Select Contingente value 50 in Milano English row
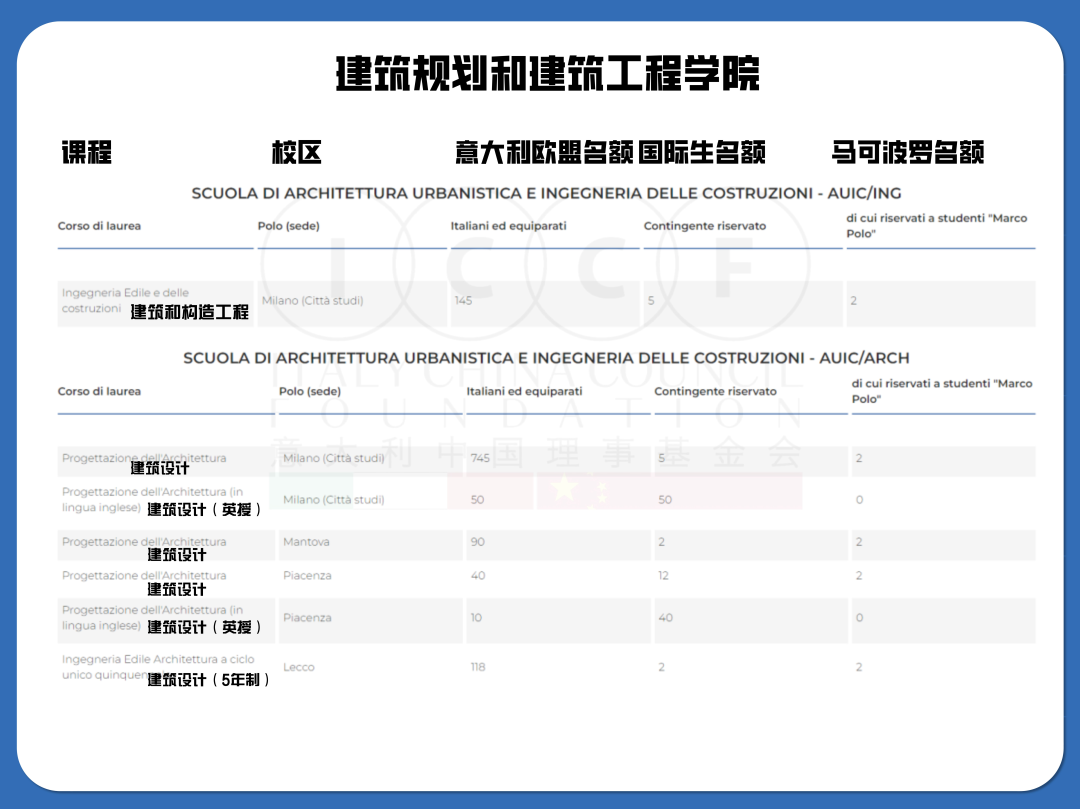The width and height of the screenshot is (1080, 809). pyautogui.click(x=665, y=499)
